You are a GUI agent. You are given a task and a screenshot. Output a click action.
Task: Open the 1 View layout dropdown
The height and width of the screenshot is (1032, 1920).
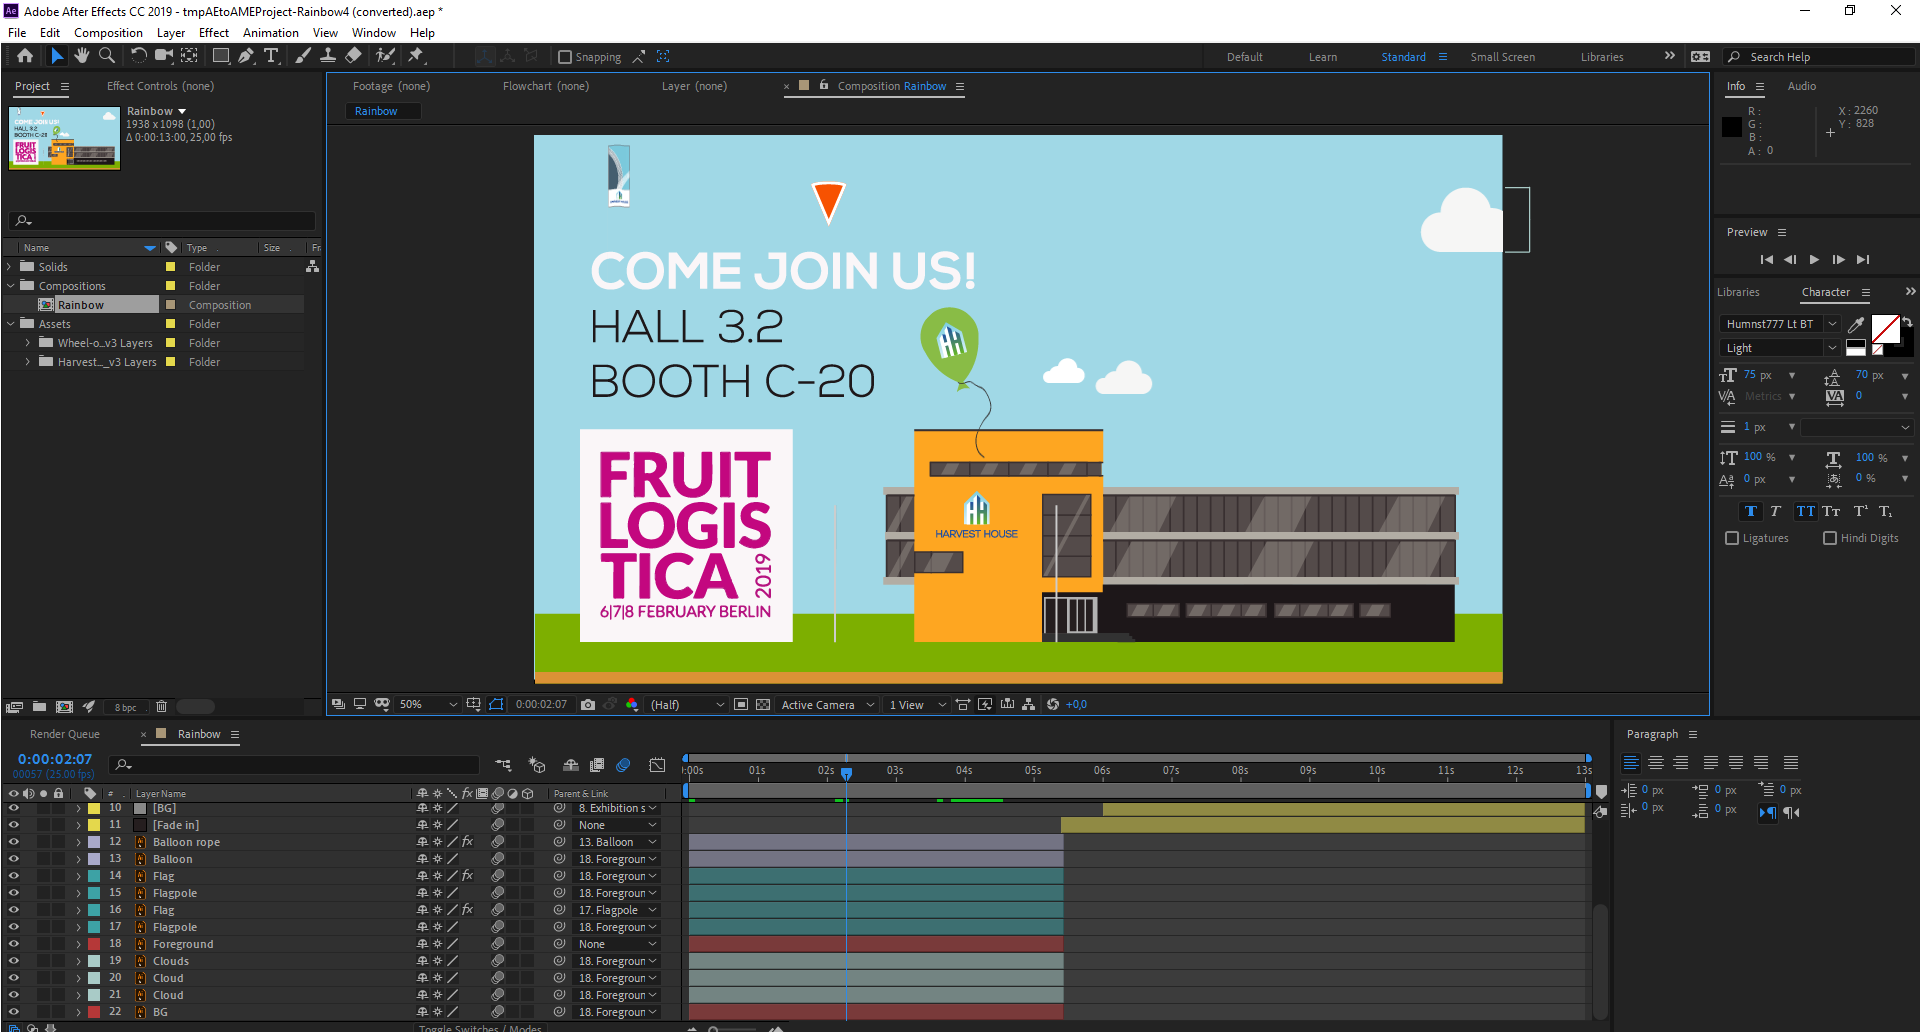point(917,705)
